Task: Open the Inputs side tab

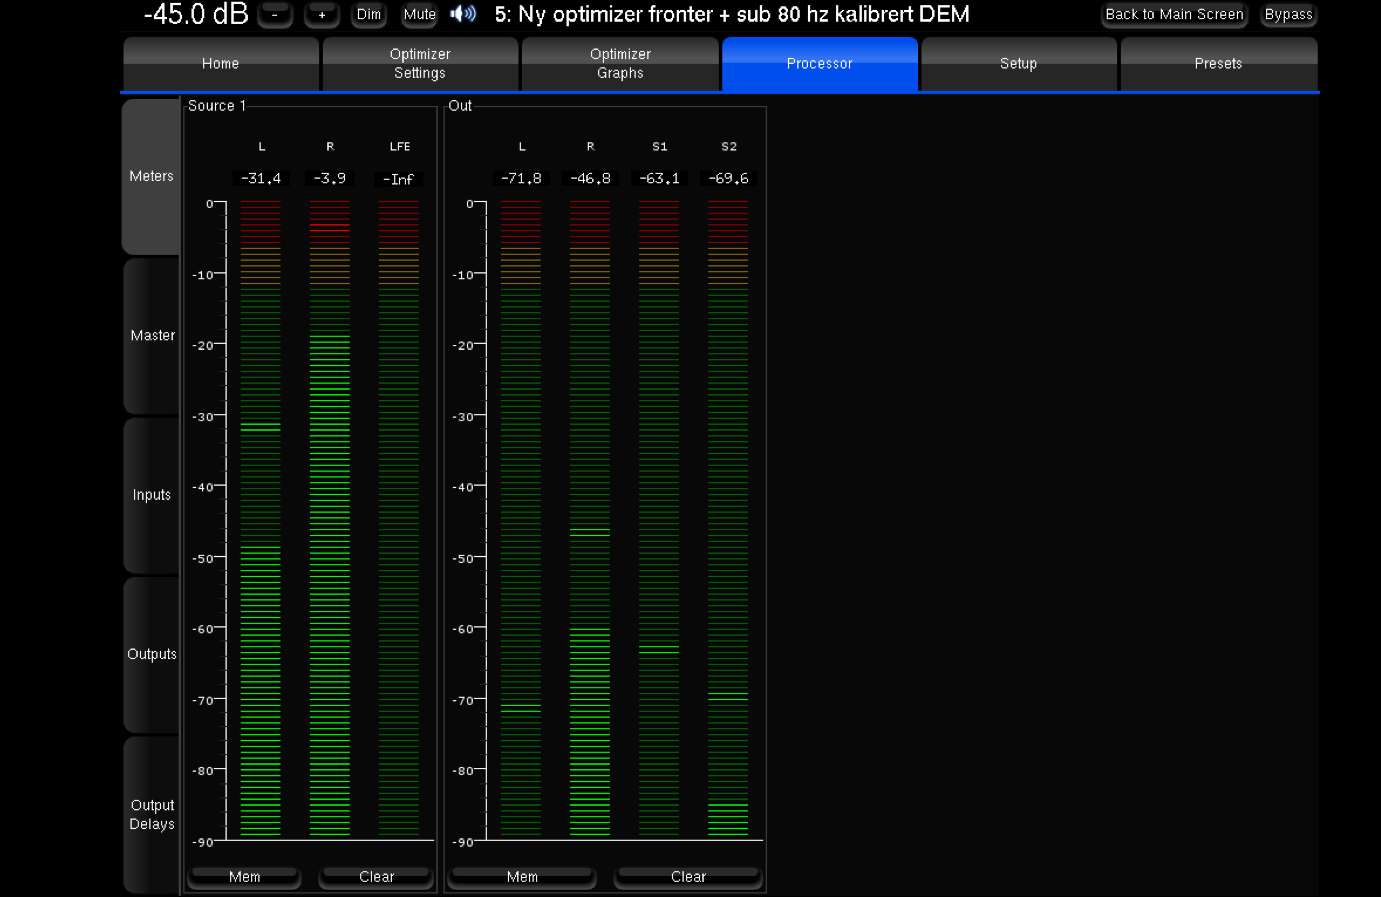Action: [x=151, y=495]
